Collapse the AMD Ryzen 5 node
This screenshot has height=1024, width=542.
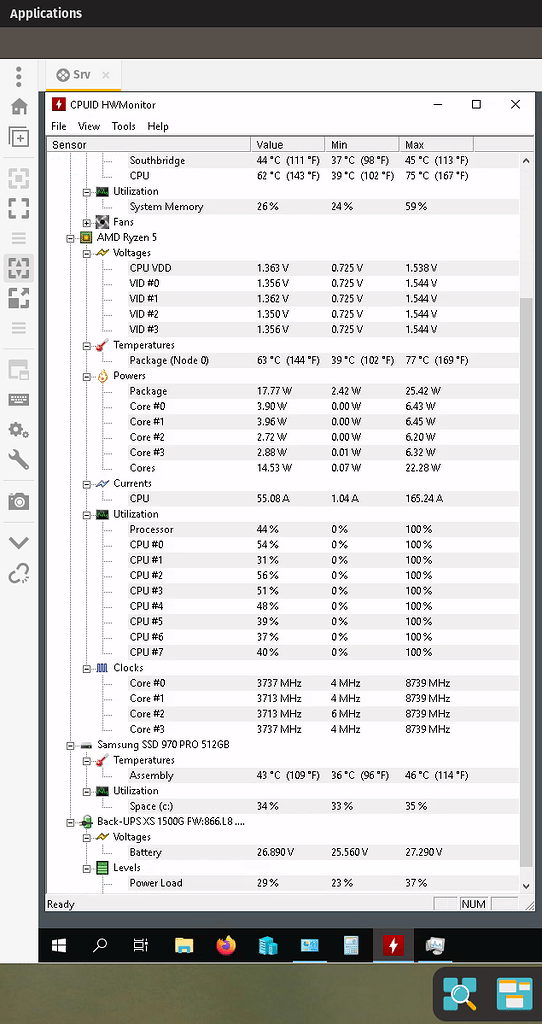coord(71,238)
